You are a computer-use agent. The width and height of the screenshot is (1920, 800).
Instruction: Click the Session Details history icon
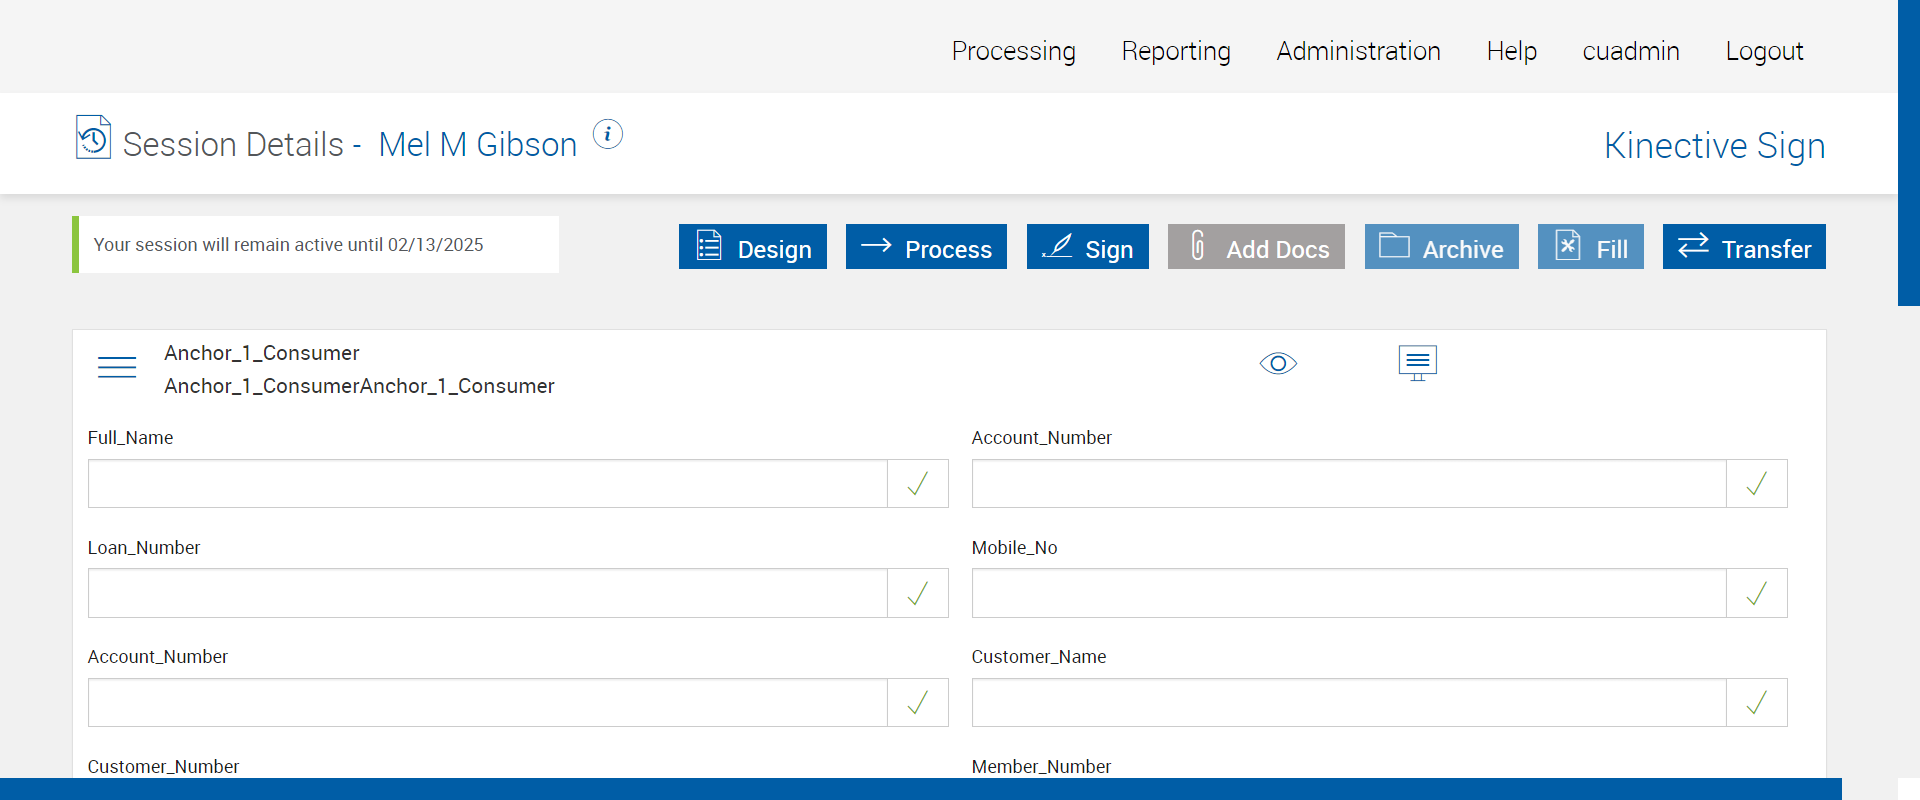click(93, 138)
